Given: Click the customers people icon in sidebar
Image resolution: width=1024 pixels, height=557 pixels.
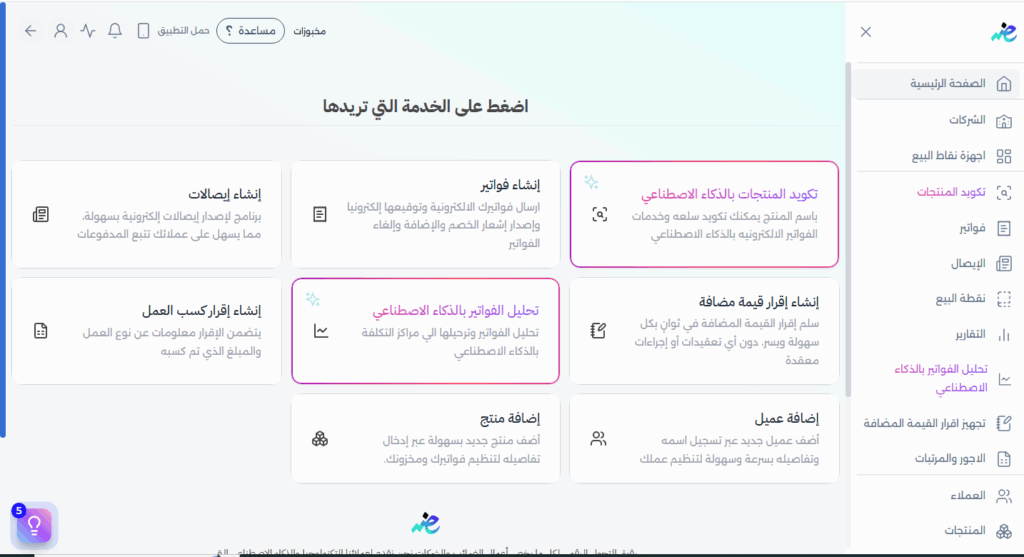Looking at the screenshot, I should coord(1004,496).
